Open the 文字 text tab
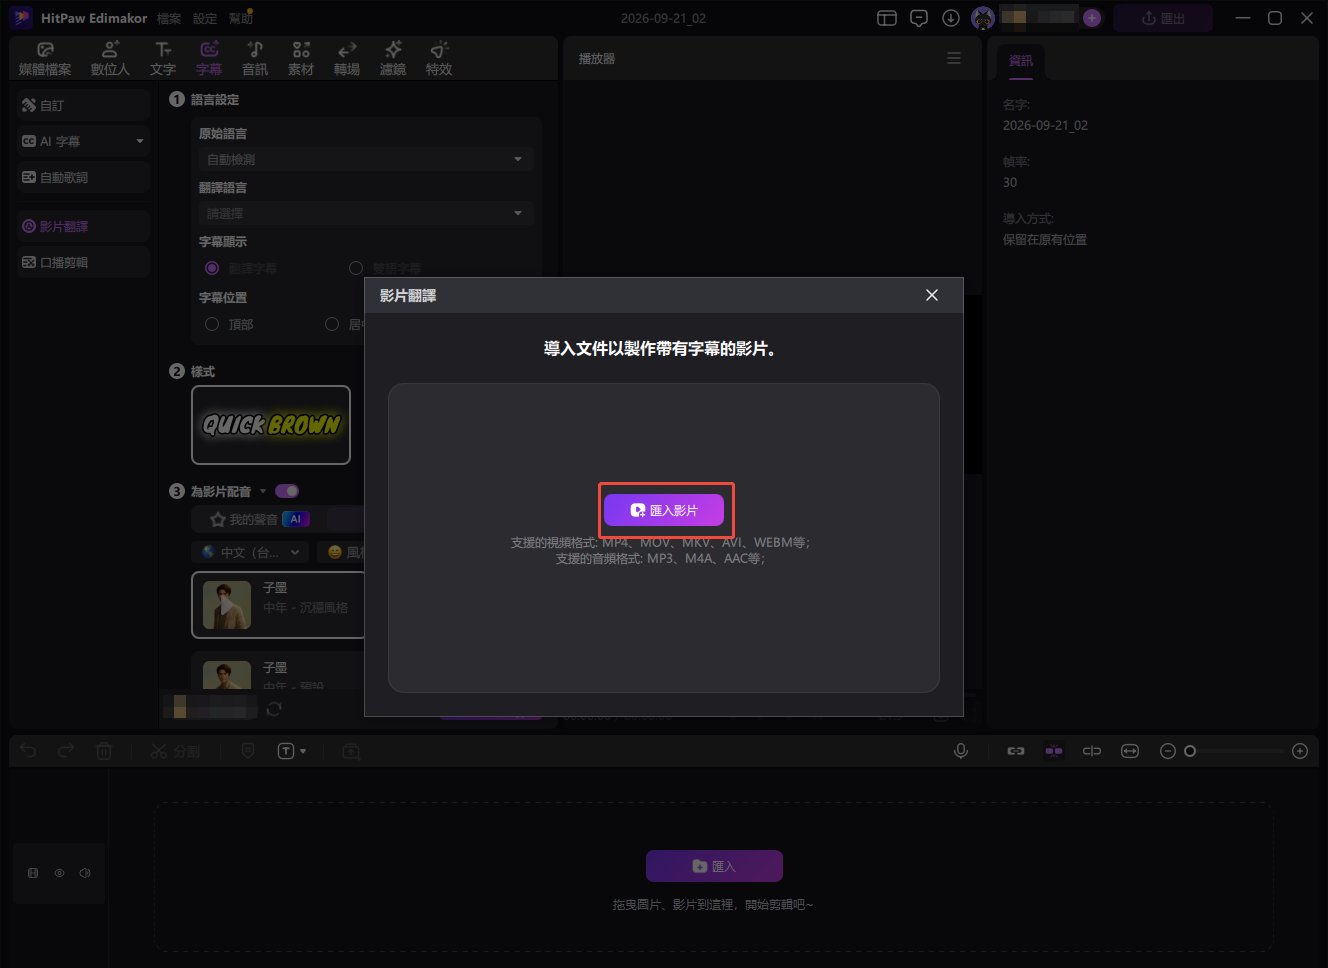Viewport: 1328px width, 968px height. point(163,59)
